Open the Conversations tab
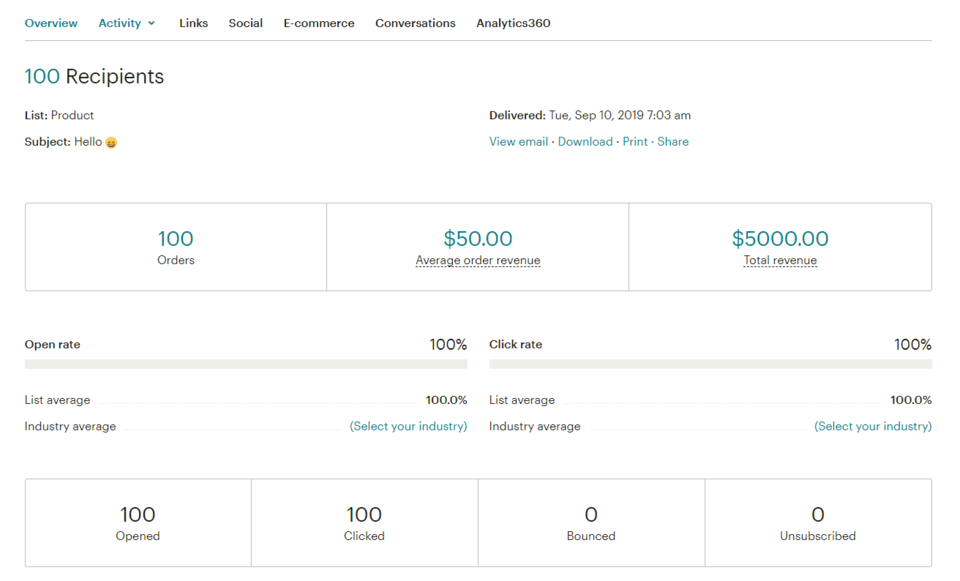The height and width of the screenshot is (581, 960). (x=415, y=23)
